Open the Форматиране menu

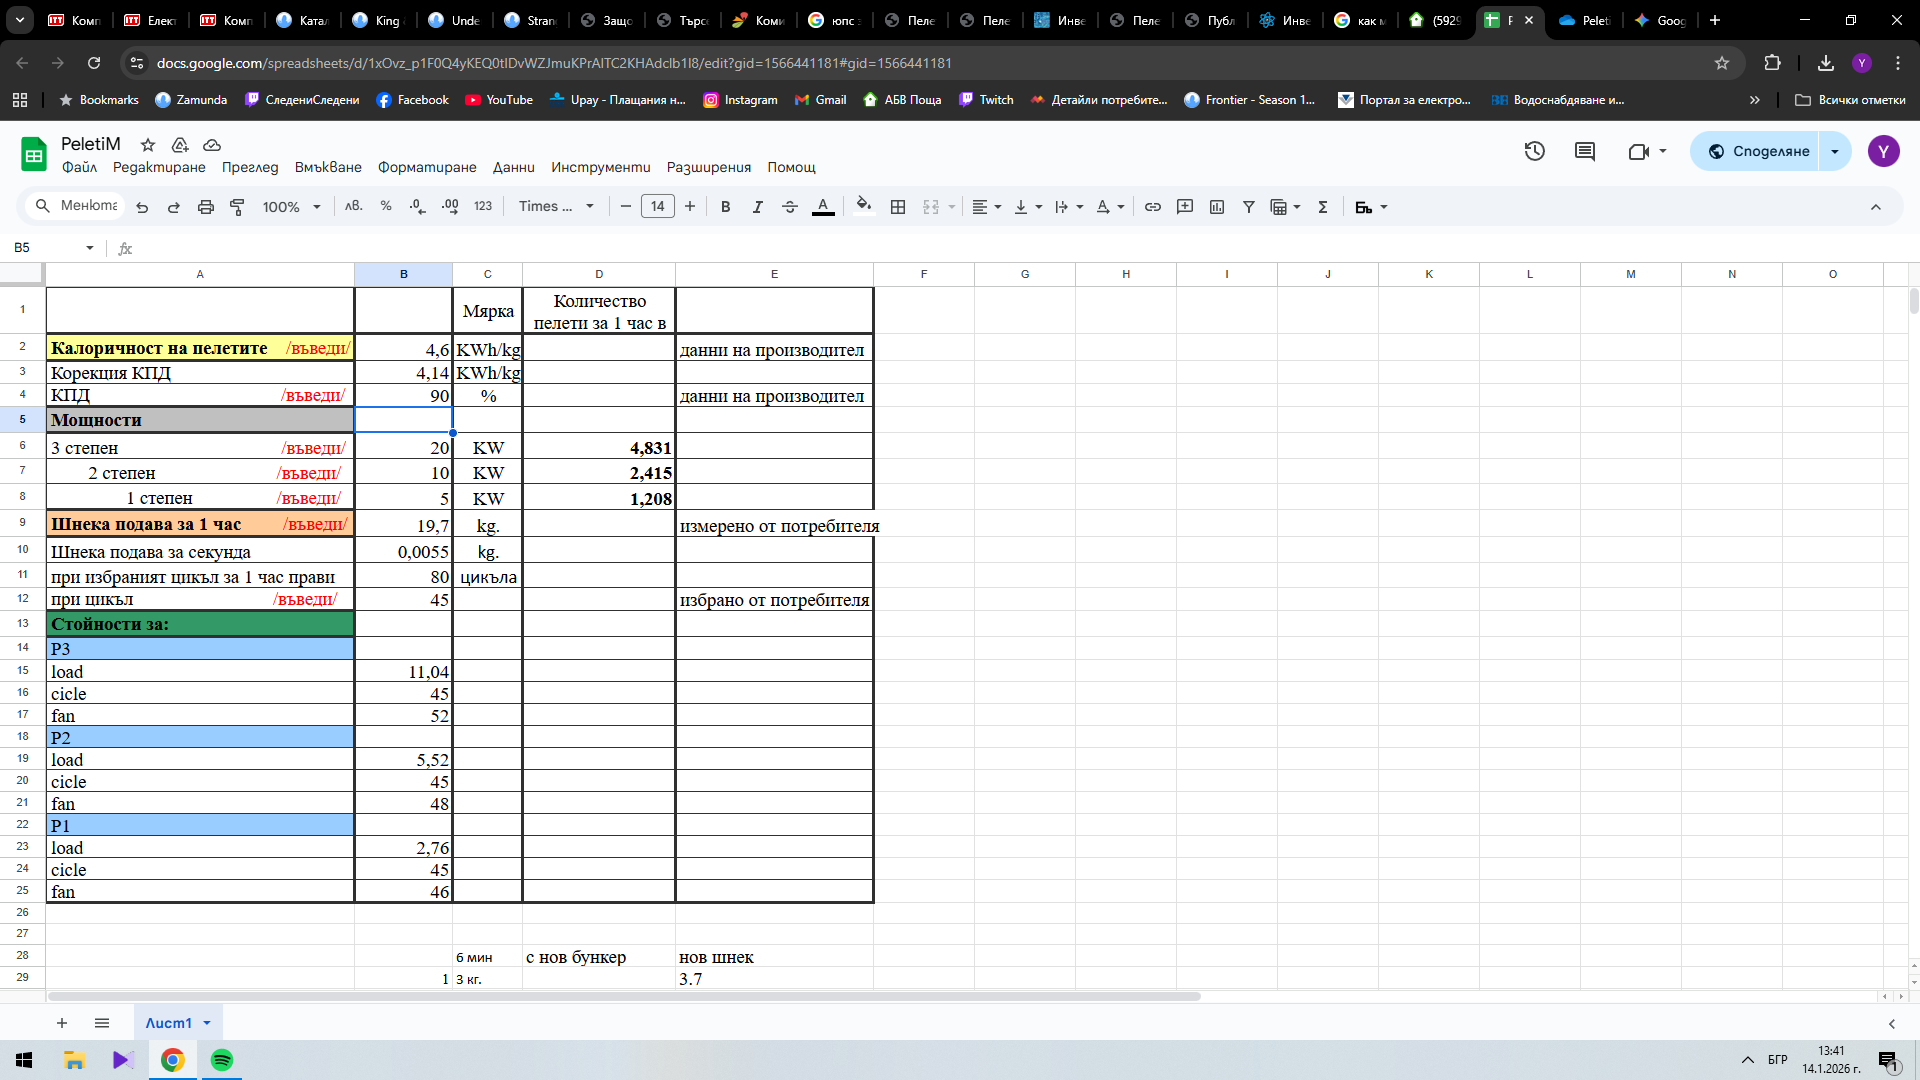[x=426, y=167]
